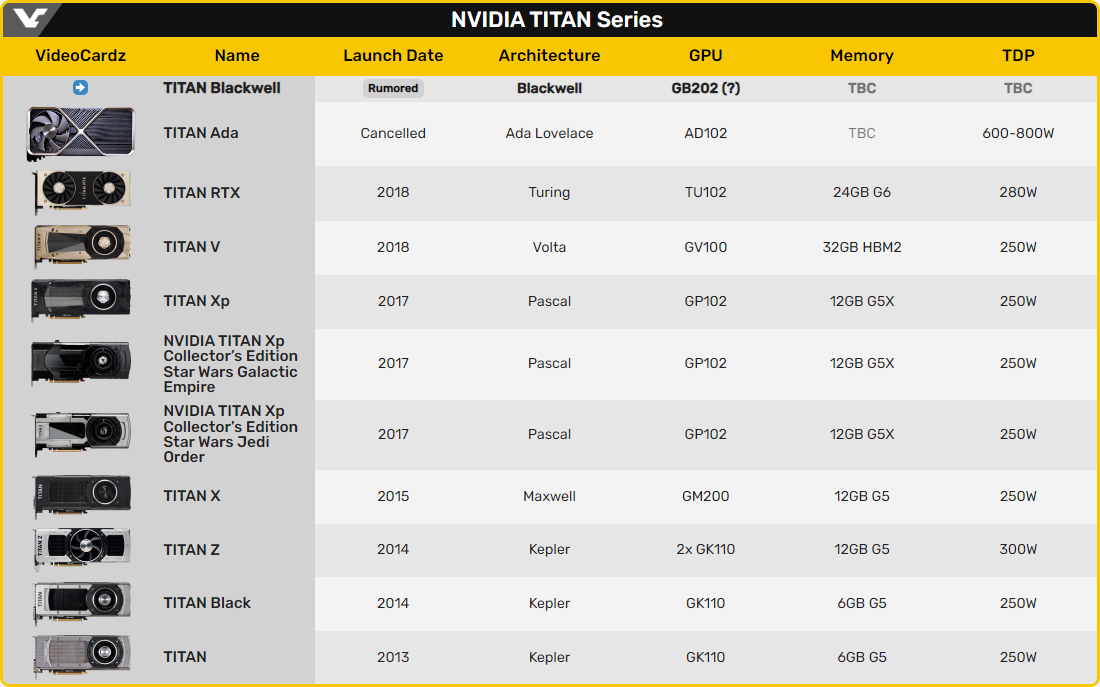Click the NVIDIA TITAN Series title
The image size is (1100, 687).
click(x=556, y=19)
